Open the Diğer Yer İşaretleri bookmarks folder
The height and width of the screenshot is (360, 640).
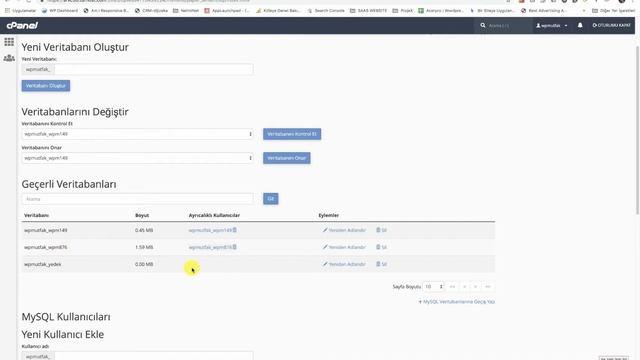(613, 11)
